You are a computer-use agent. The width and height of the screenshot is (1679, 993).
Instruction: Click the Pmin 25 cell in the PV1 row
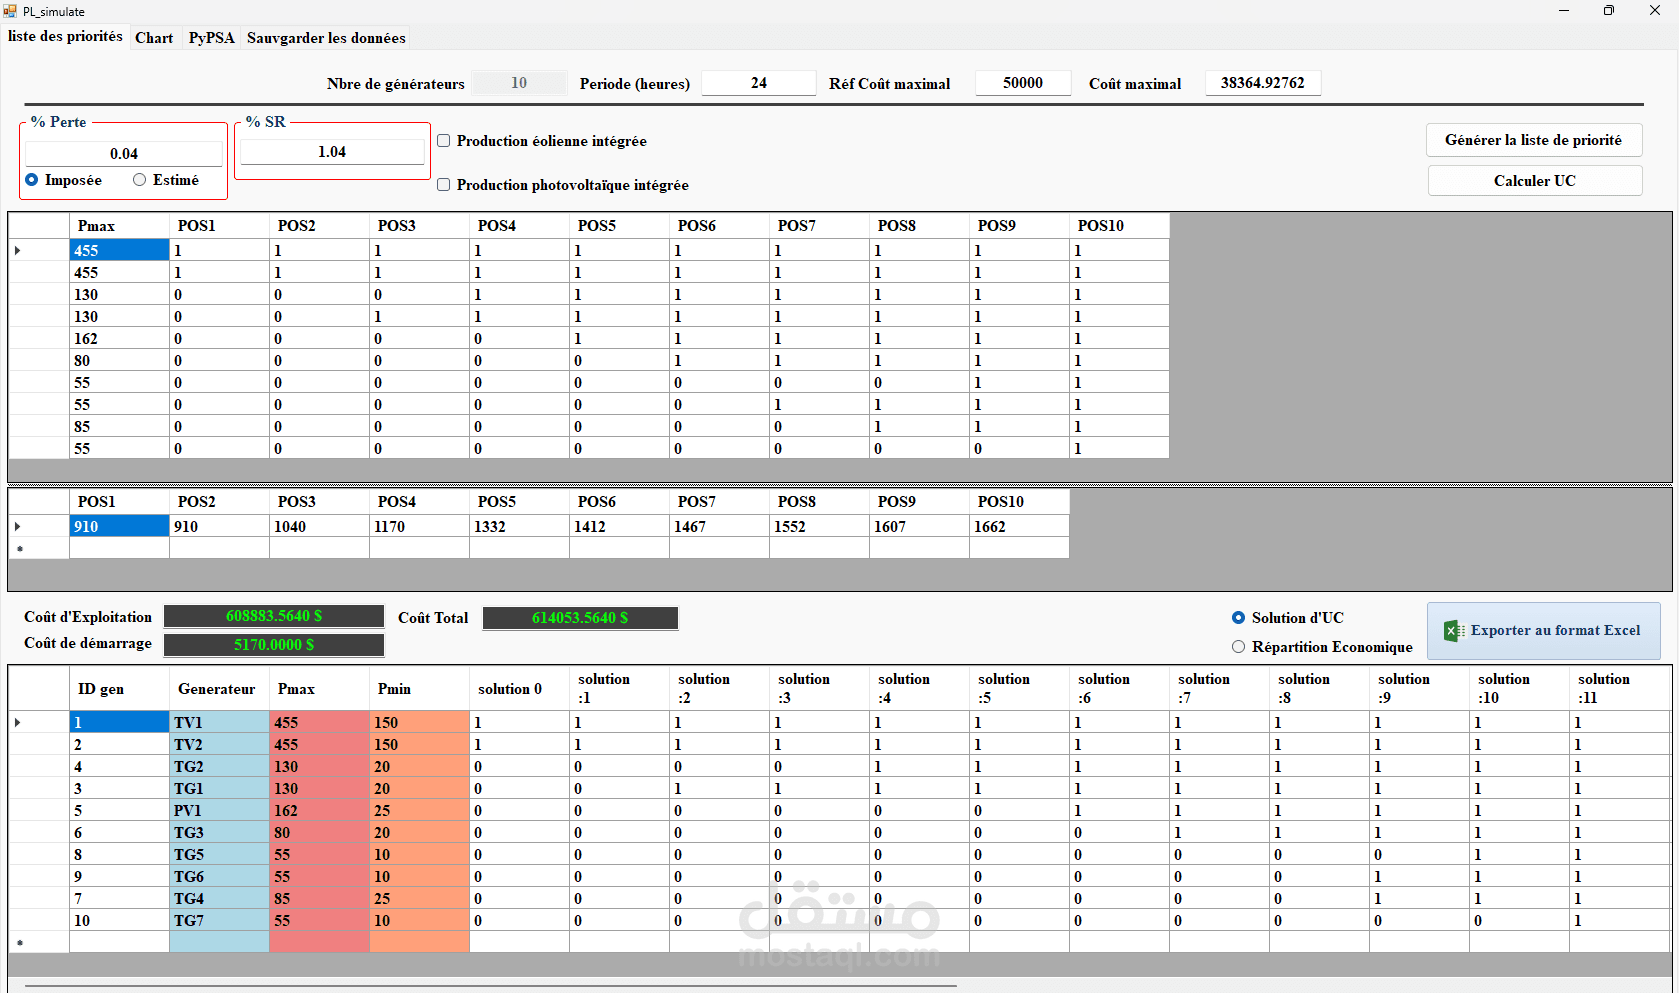[419, 811]
